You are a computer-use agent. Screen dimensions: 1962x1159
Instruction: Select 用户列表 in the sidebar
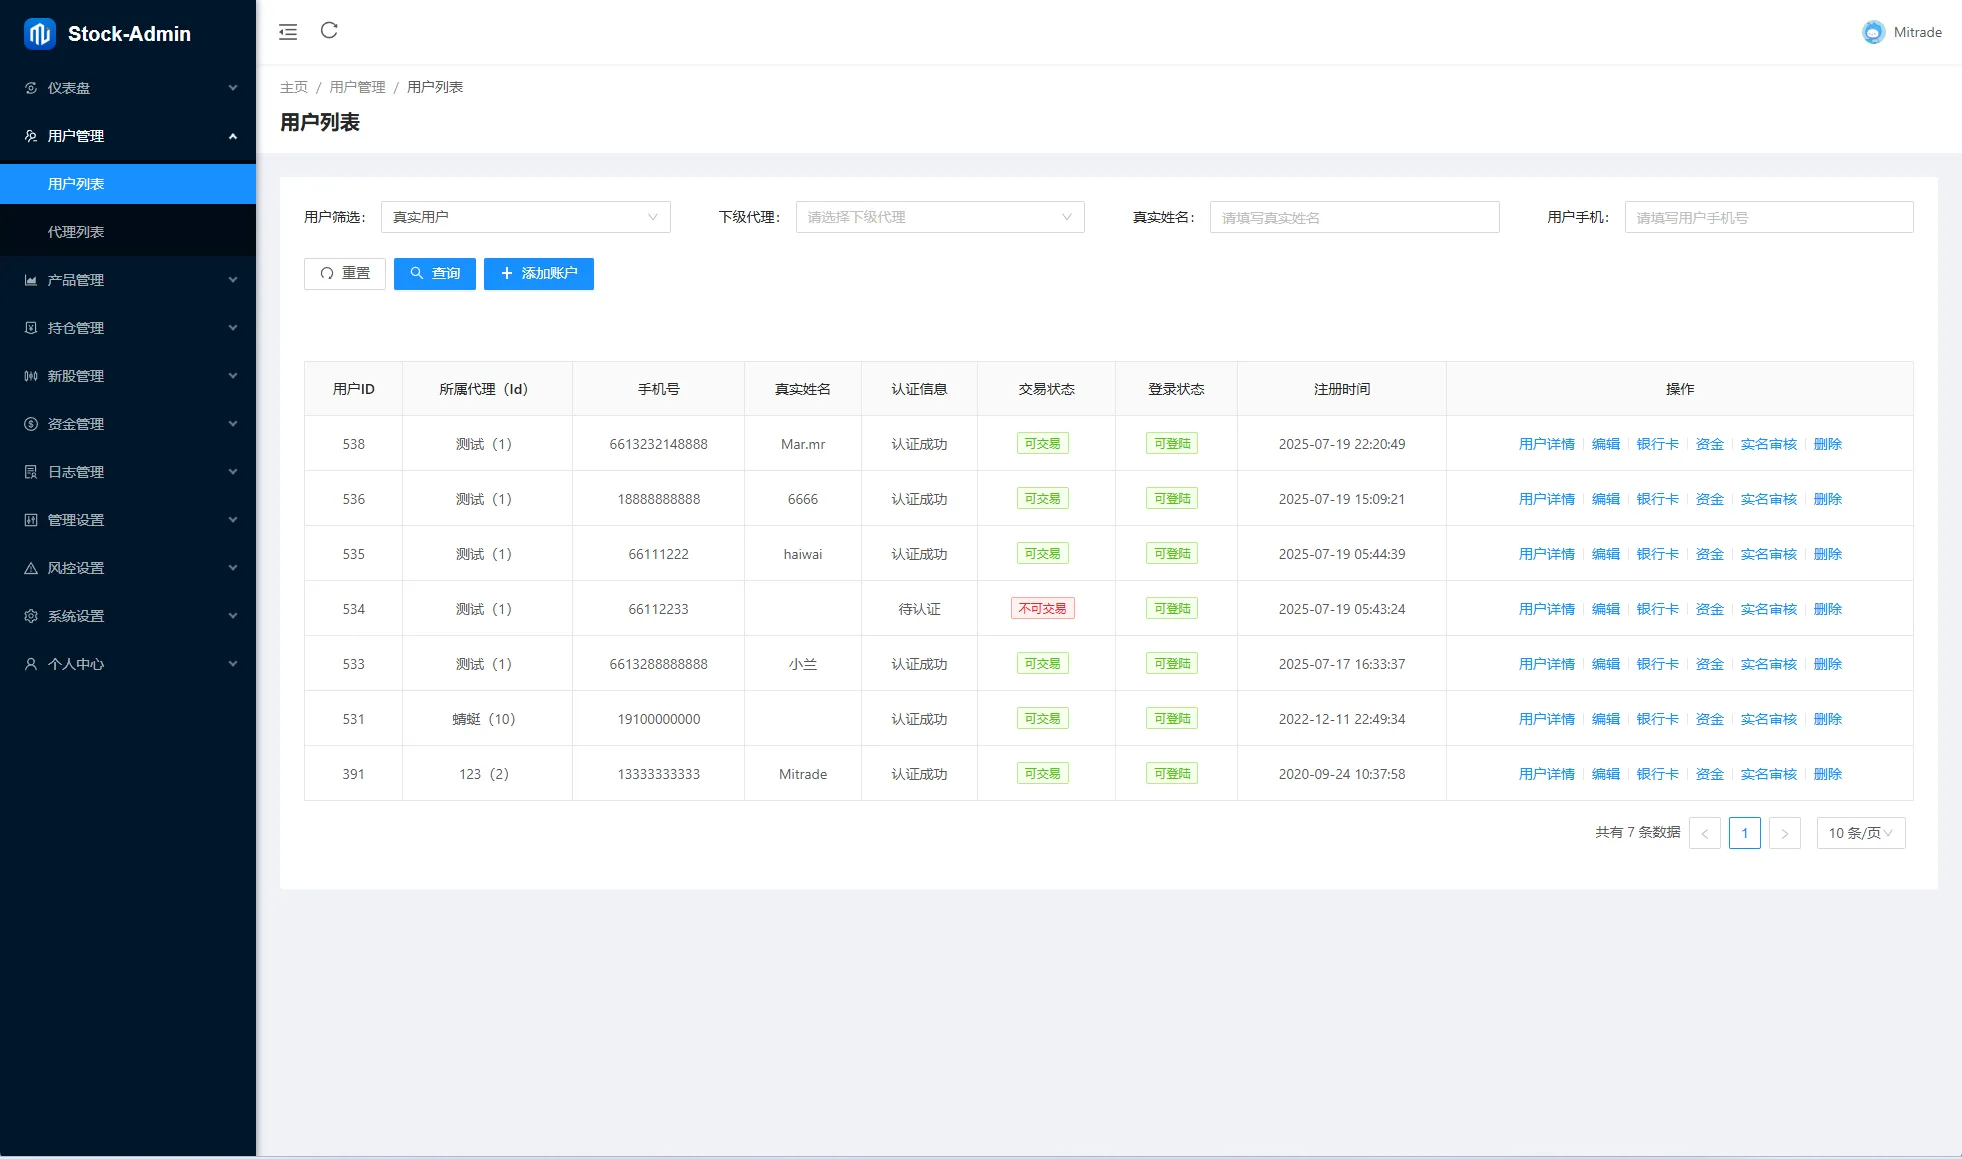click(x=76, y=184)
